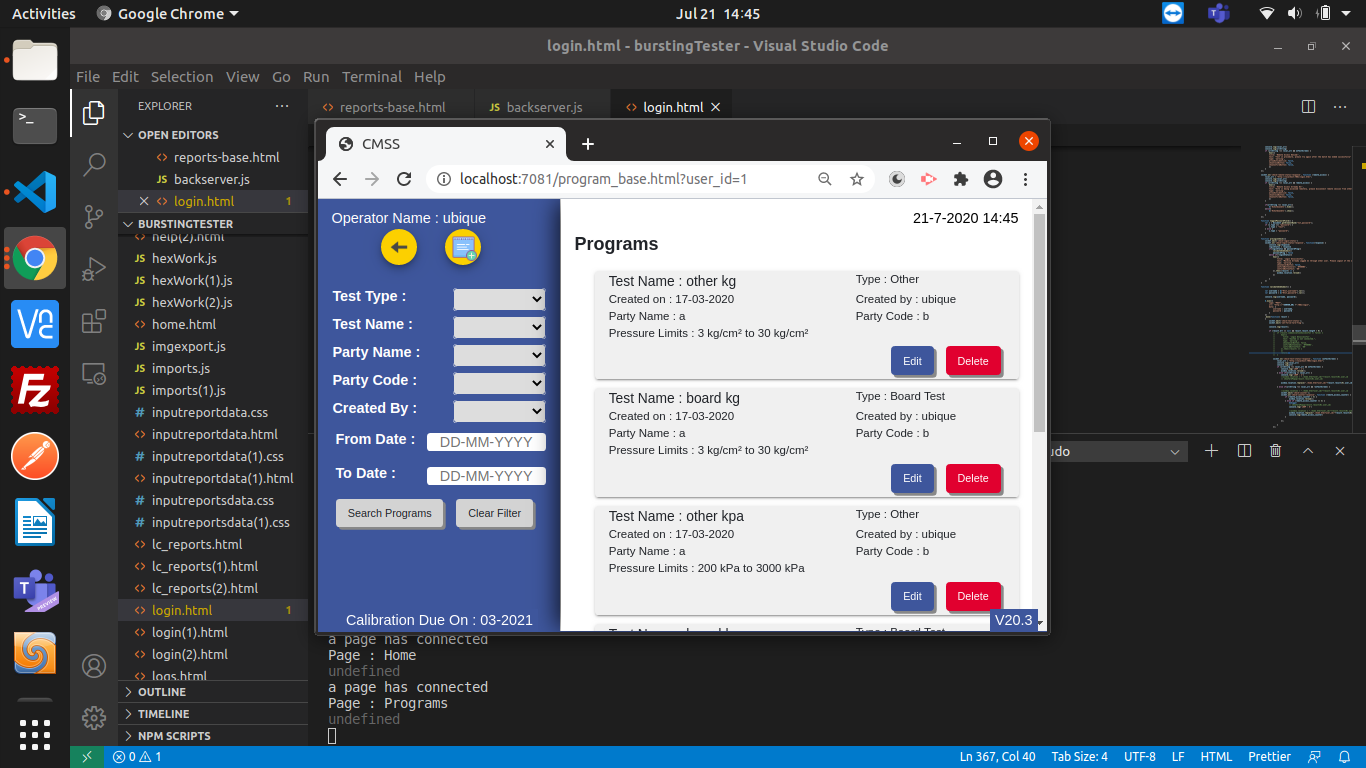Screen dimensions: 1366x768
Task: Select the Search icon in VS Code activity bar
Action: coord(93,165)
